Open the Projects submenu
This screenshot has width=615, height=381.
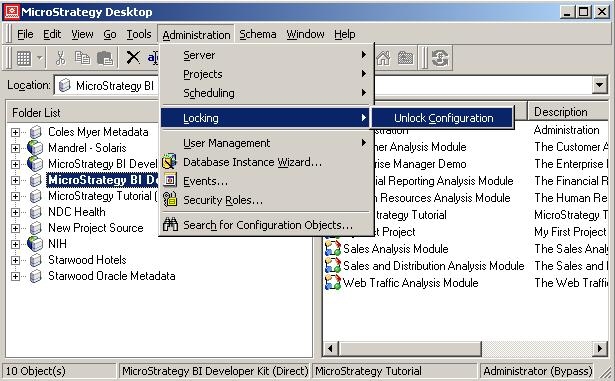(265, 74)
